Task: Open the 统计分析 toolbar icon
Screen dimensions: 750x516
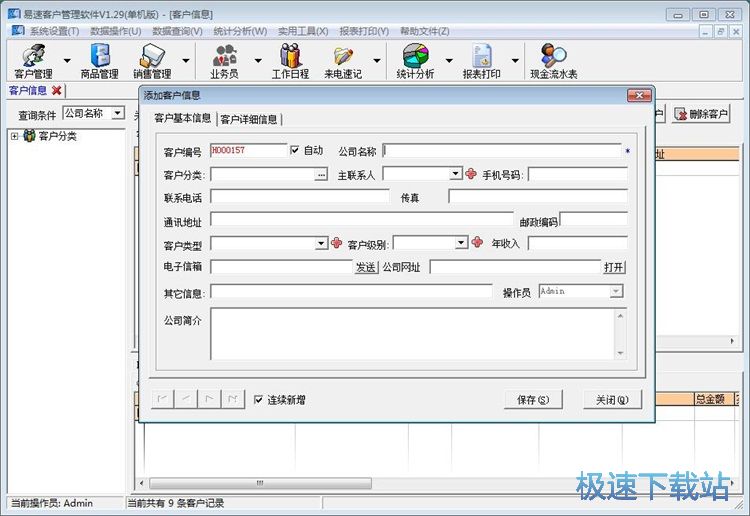Action: tap(415, 61)
